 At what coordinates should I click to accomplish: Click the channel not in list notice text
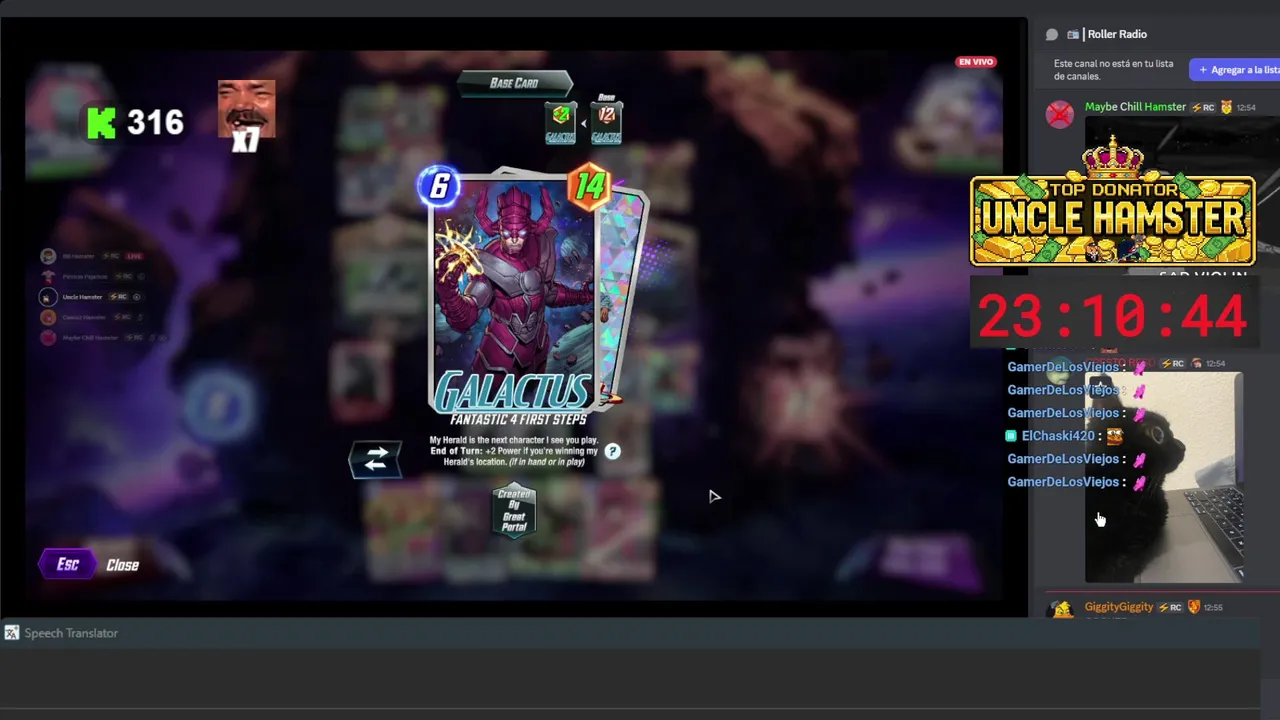[x=1113, y=70]
